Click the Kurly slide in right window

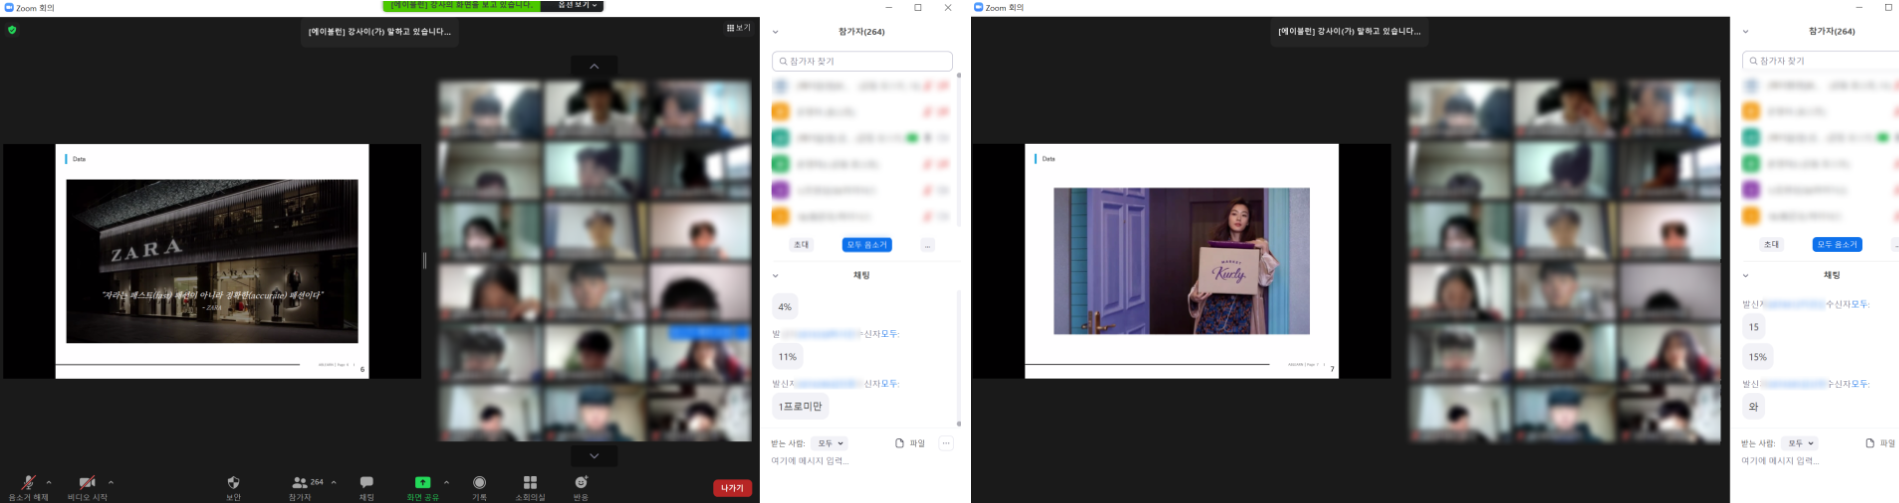coord(1181,261)
